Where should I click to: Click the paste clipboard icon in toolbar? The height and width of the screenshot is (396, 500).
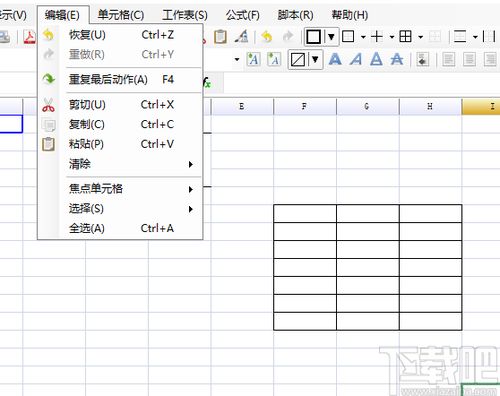pos(220,37)
